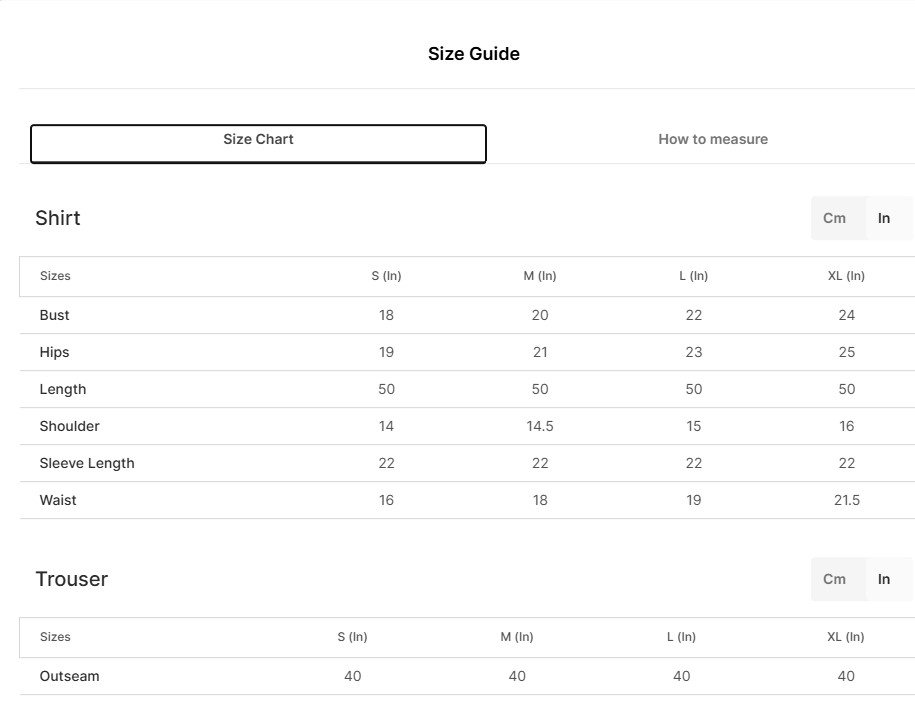
Task: Select the 21.5 Waist value cell
Action: pos(846,500)
